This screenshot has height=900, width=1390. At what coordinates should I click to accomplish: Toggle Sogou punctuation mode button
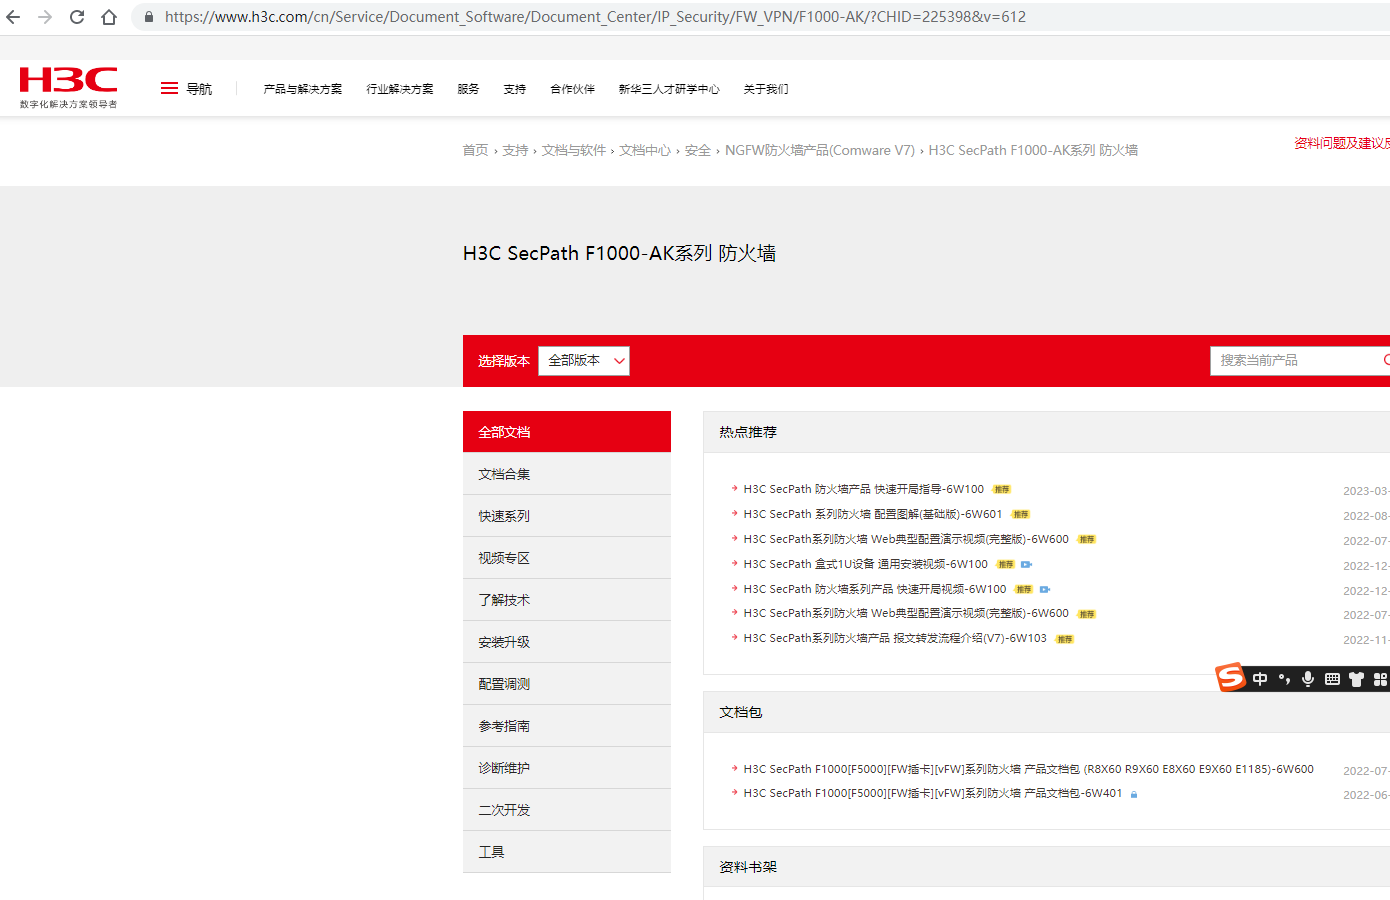tap(1284, 679)
